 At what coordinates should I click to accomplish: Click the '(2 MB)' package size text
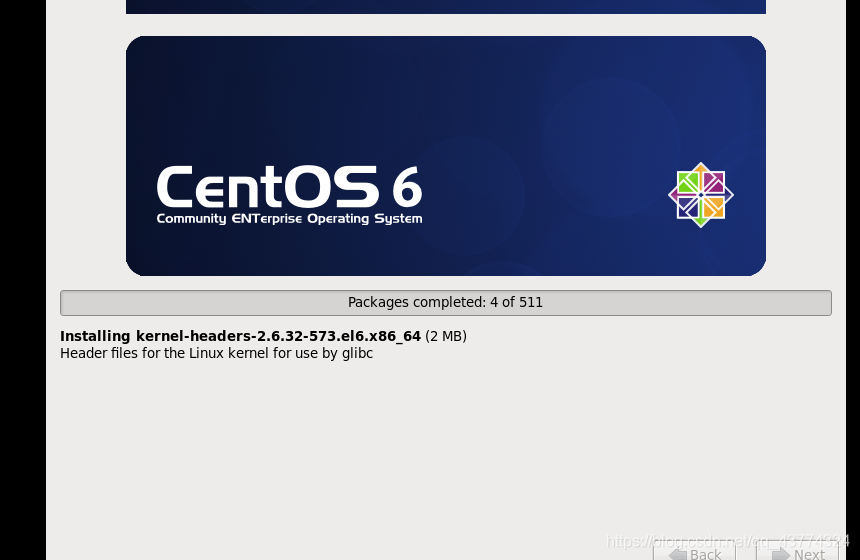click(446, 336)
